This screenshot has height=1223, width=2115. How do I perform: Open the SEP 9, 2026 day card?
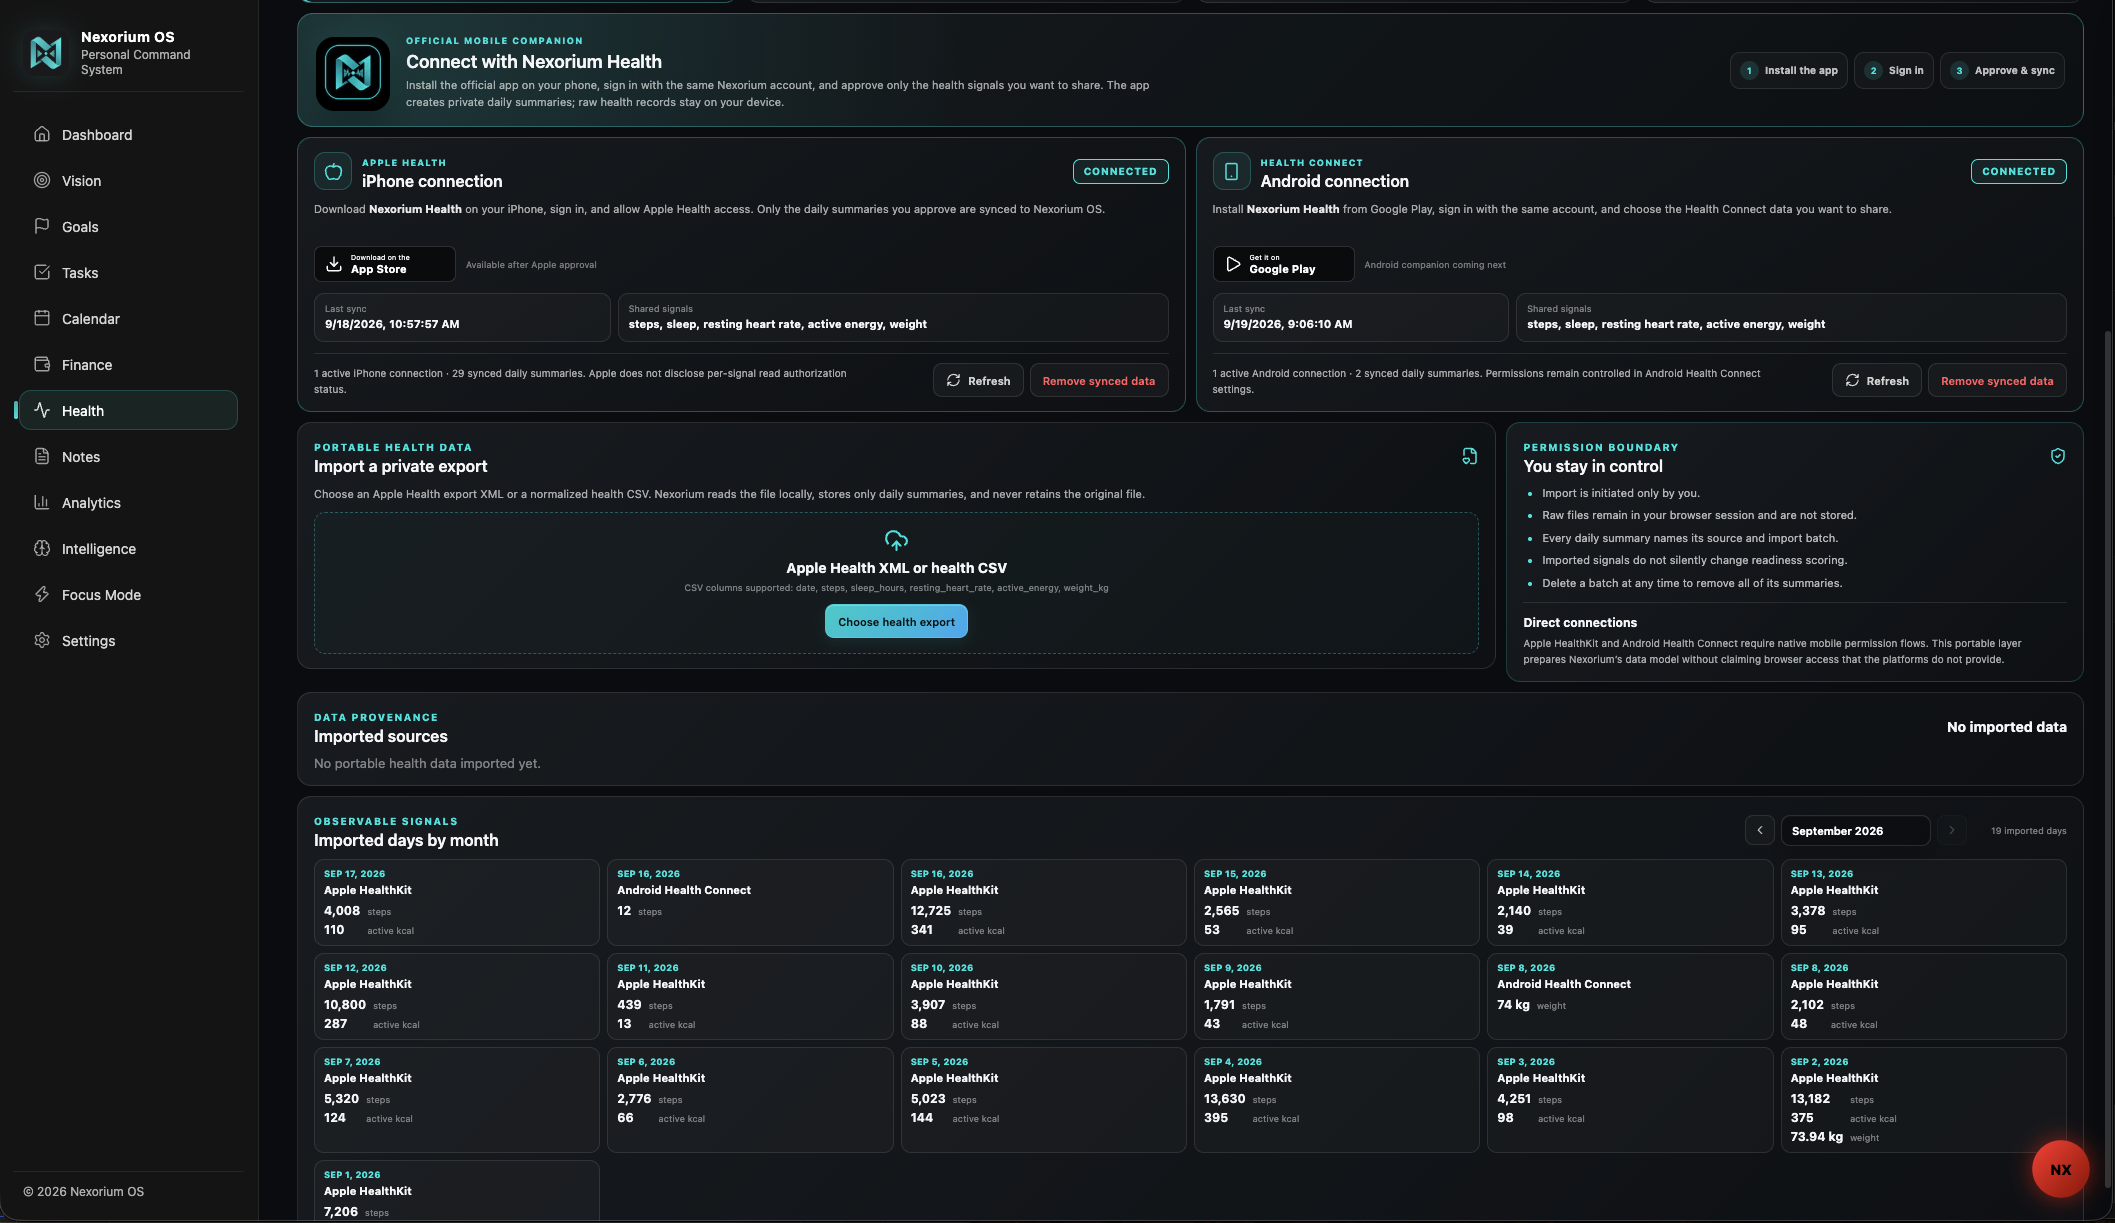pos(1336,996)
